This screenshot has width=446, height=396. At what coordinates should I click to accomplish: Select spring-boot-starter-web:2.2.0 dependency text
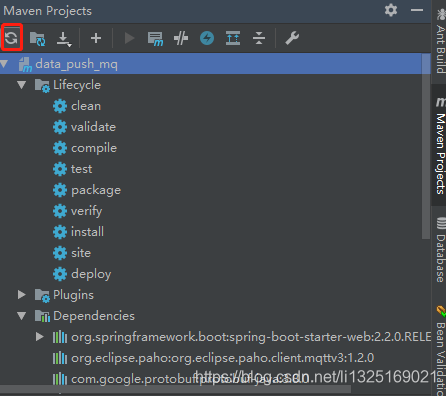pos(251,337)
